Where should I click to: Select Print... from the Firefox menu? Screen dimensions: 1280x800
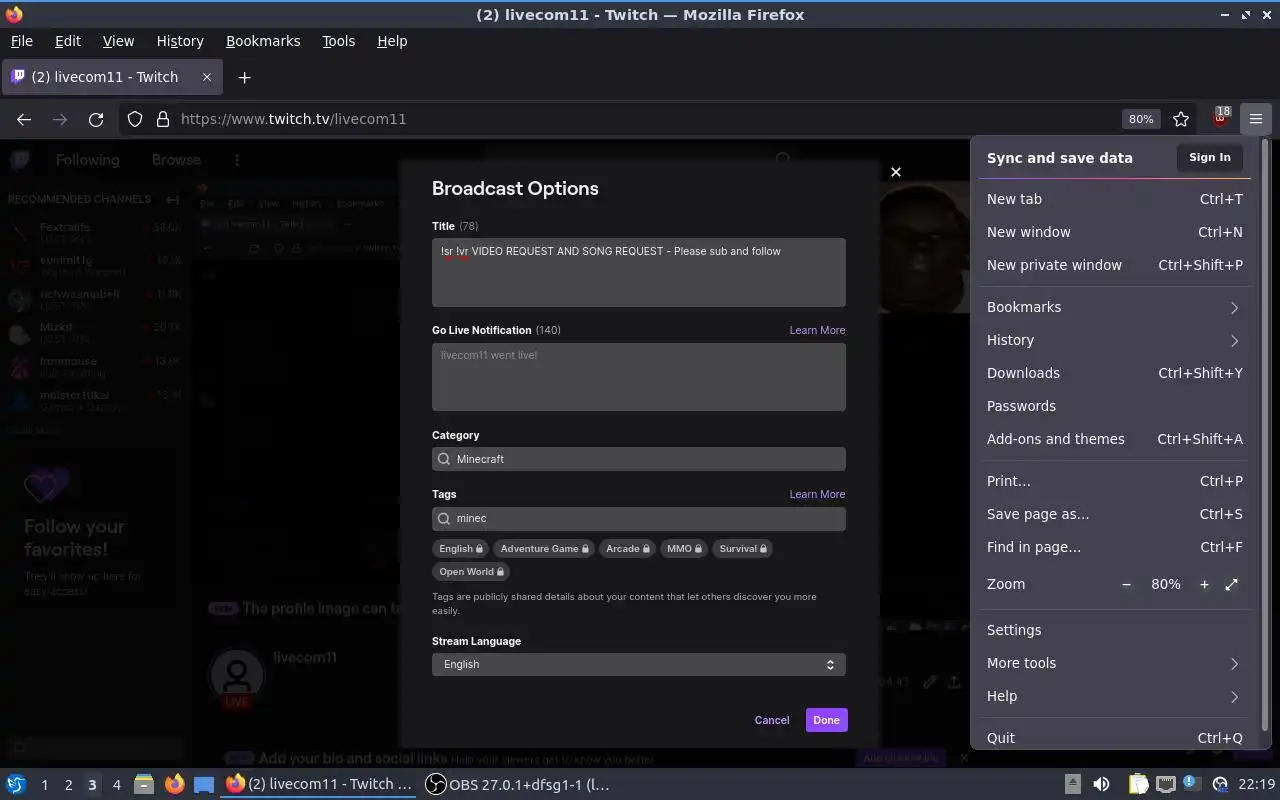point(1116,481)
